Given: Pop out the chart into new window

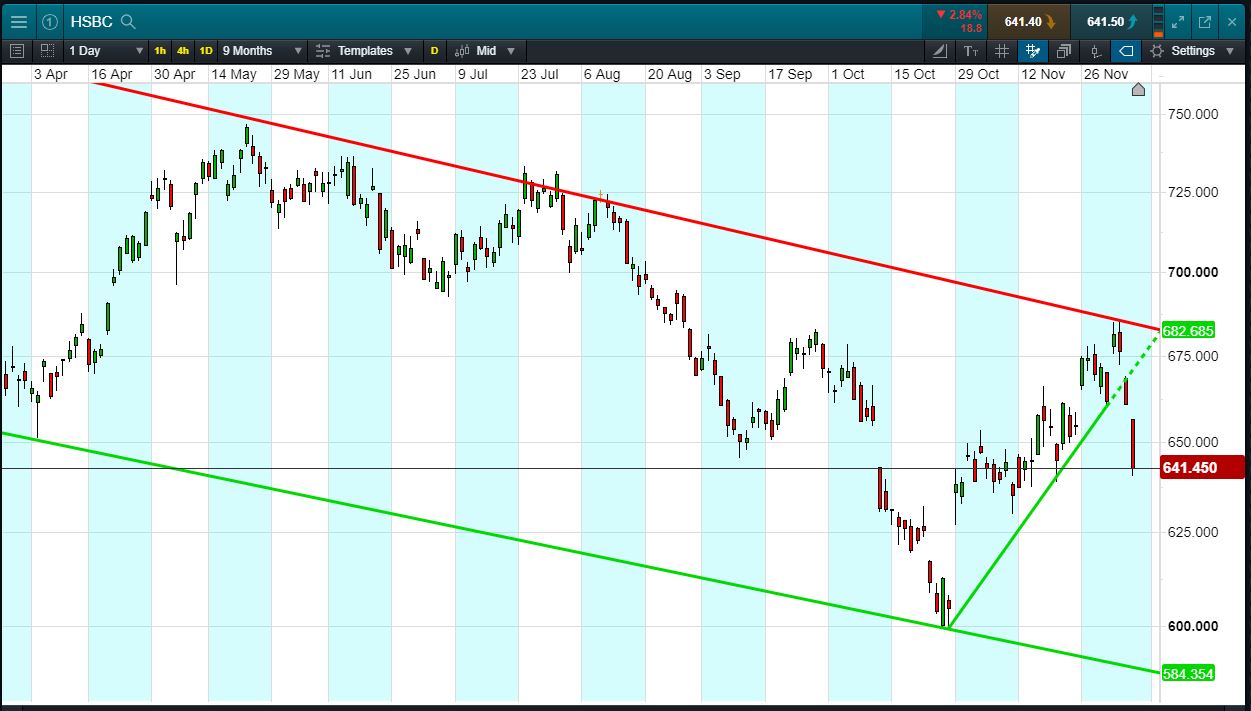Looking at the screenshot, I should tap(1204, 21).
